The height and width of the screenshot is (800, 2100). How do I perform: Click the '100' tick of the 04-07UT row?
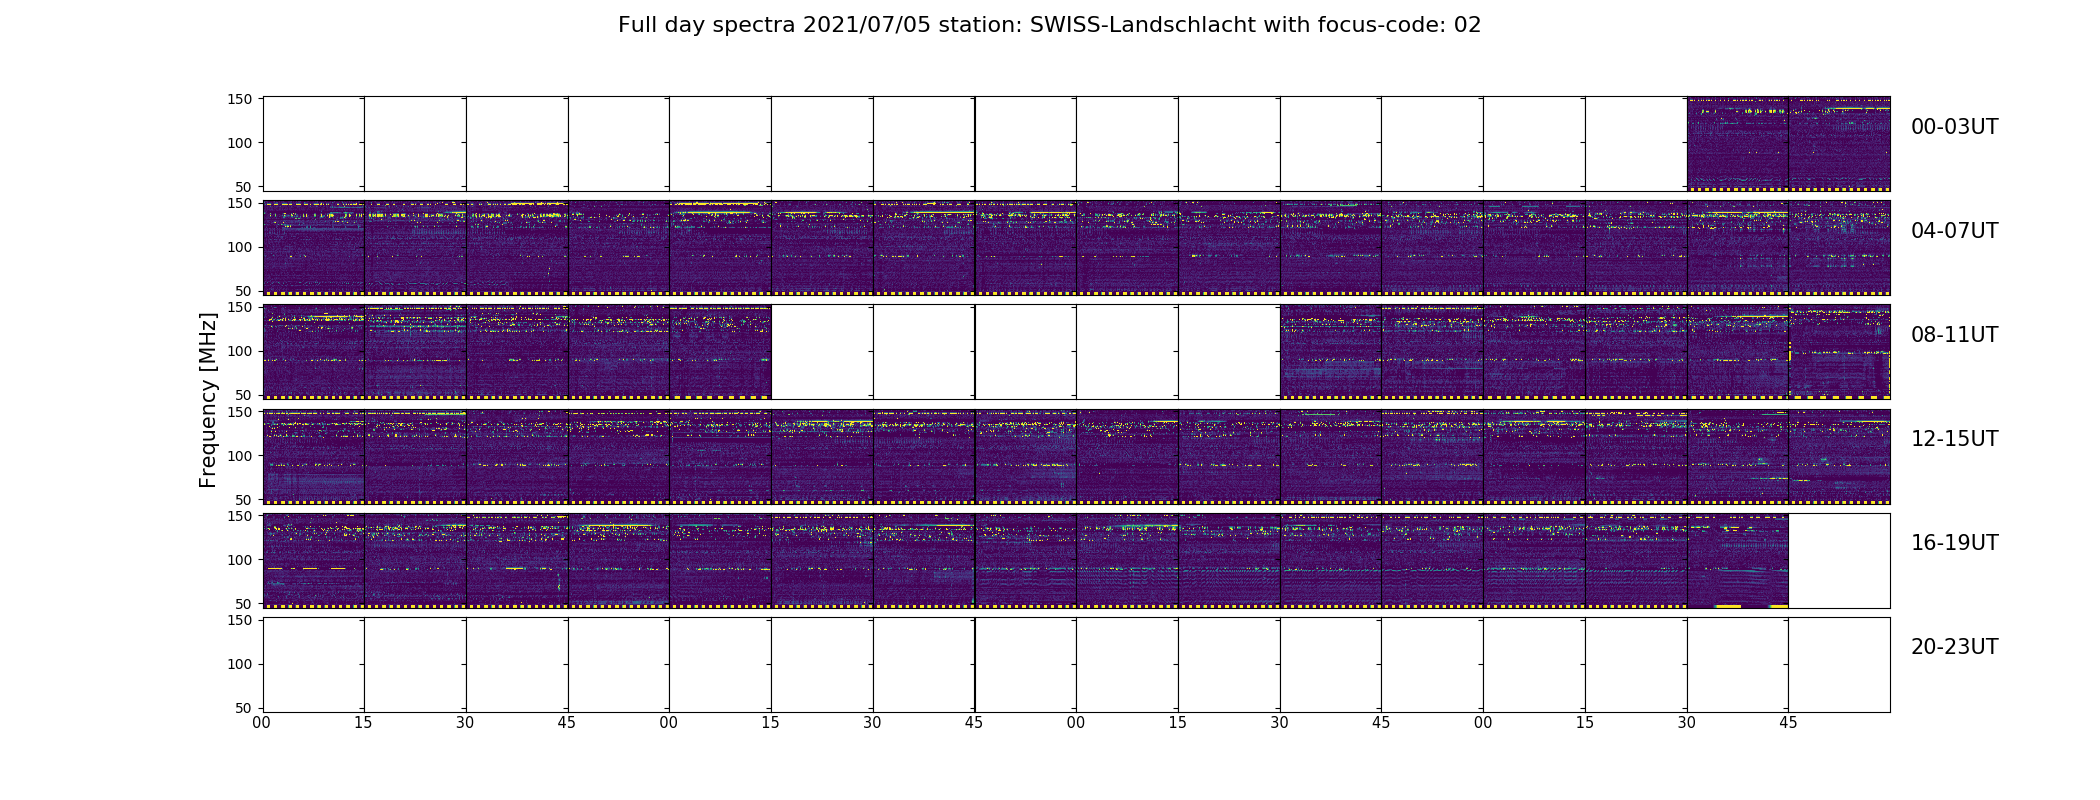coord(240,247)
